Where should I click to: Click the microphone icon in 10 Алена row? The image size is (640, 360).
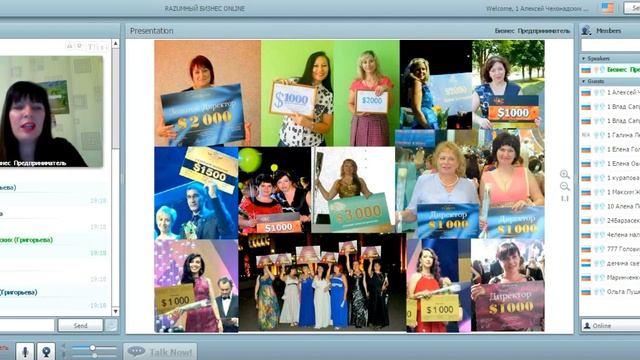click(x=596, y=207)
